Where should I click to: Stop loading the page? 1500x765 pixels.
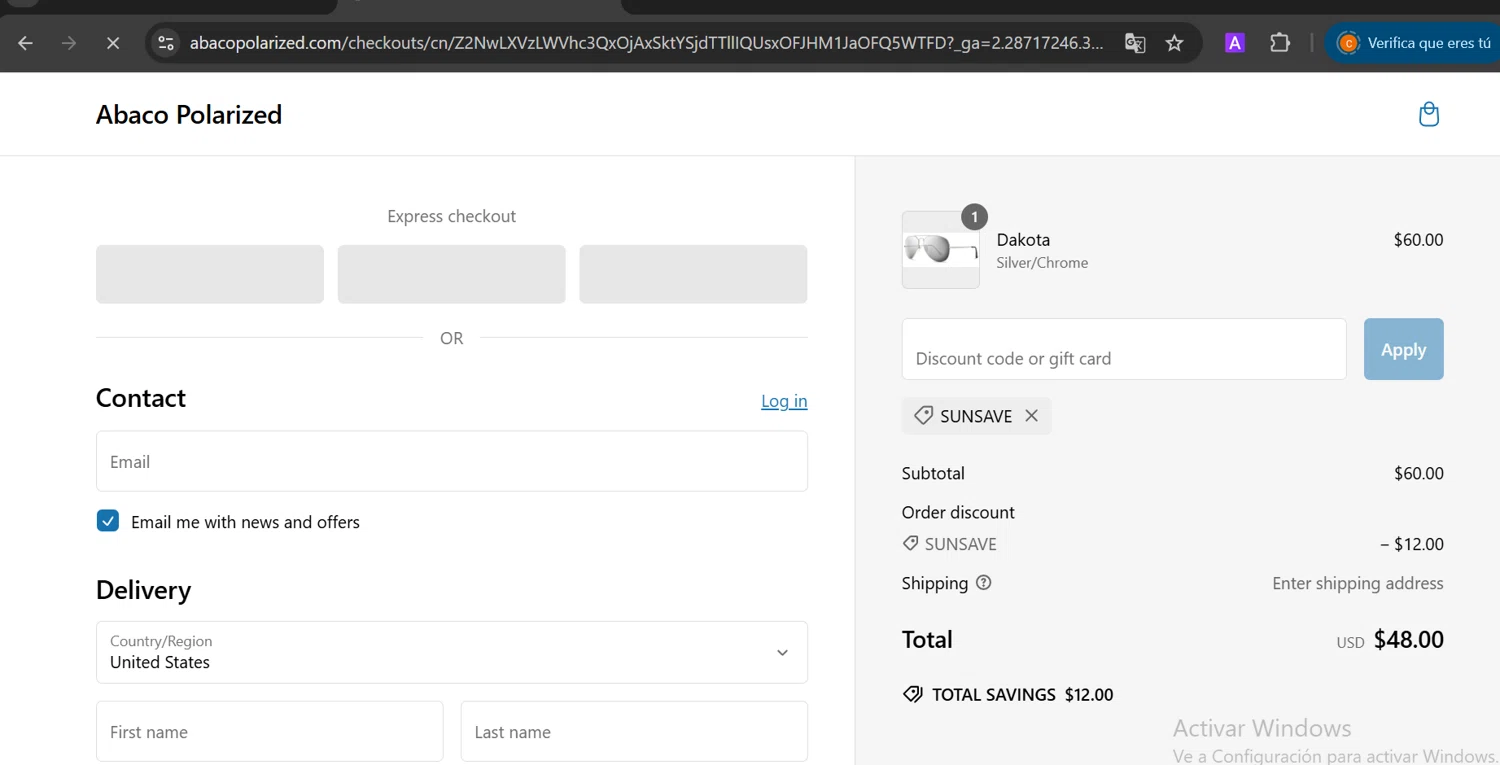(x=113, y=43)
